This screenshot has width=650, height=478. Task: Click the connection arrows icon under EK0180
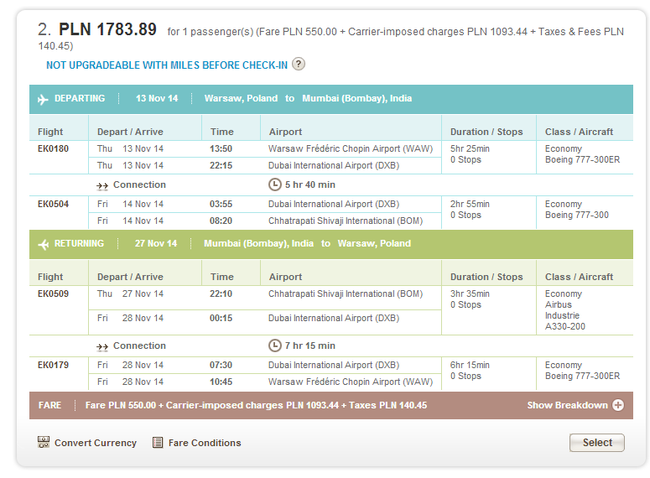[x=102, y=185]
